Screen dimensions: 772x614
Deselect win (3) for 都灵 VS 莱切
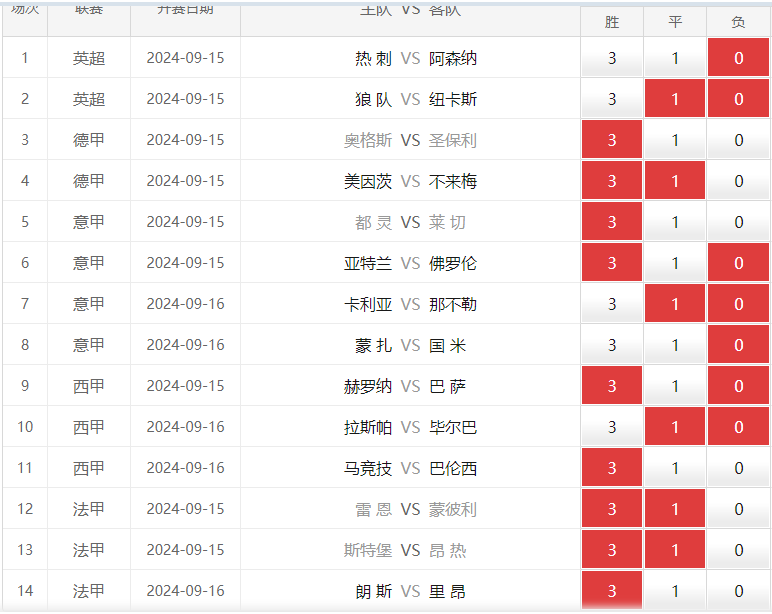point(612,222)
